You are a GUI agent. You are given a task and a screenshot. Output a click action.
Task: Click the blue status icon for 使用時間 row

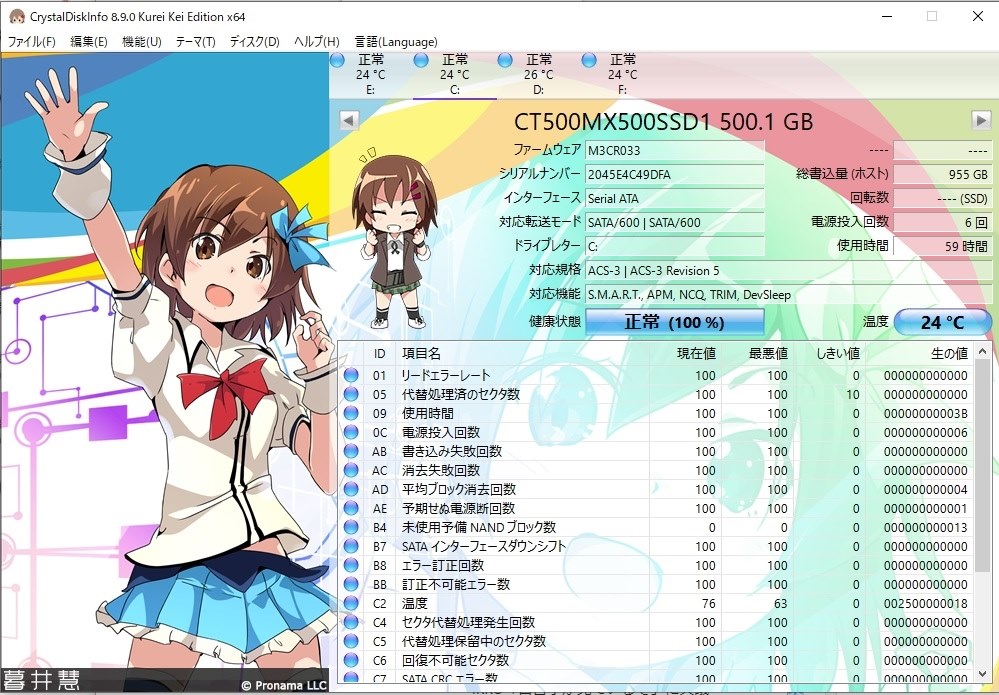tap(351, 413)
